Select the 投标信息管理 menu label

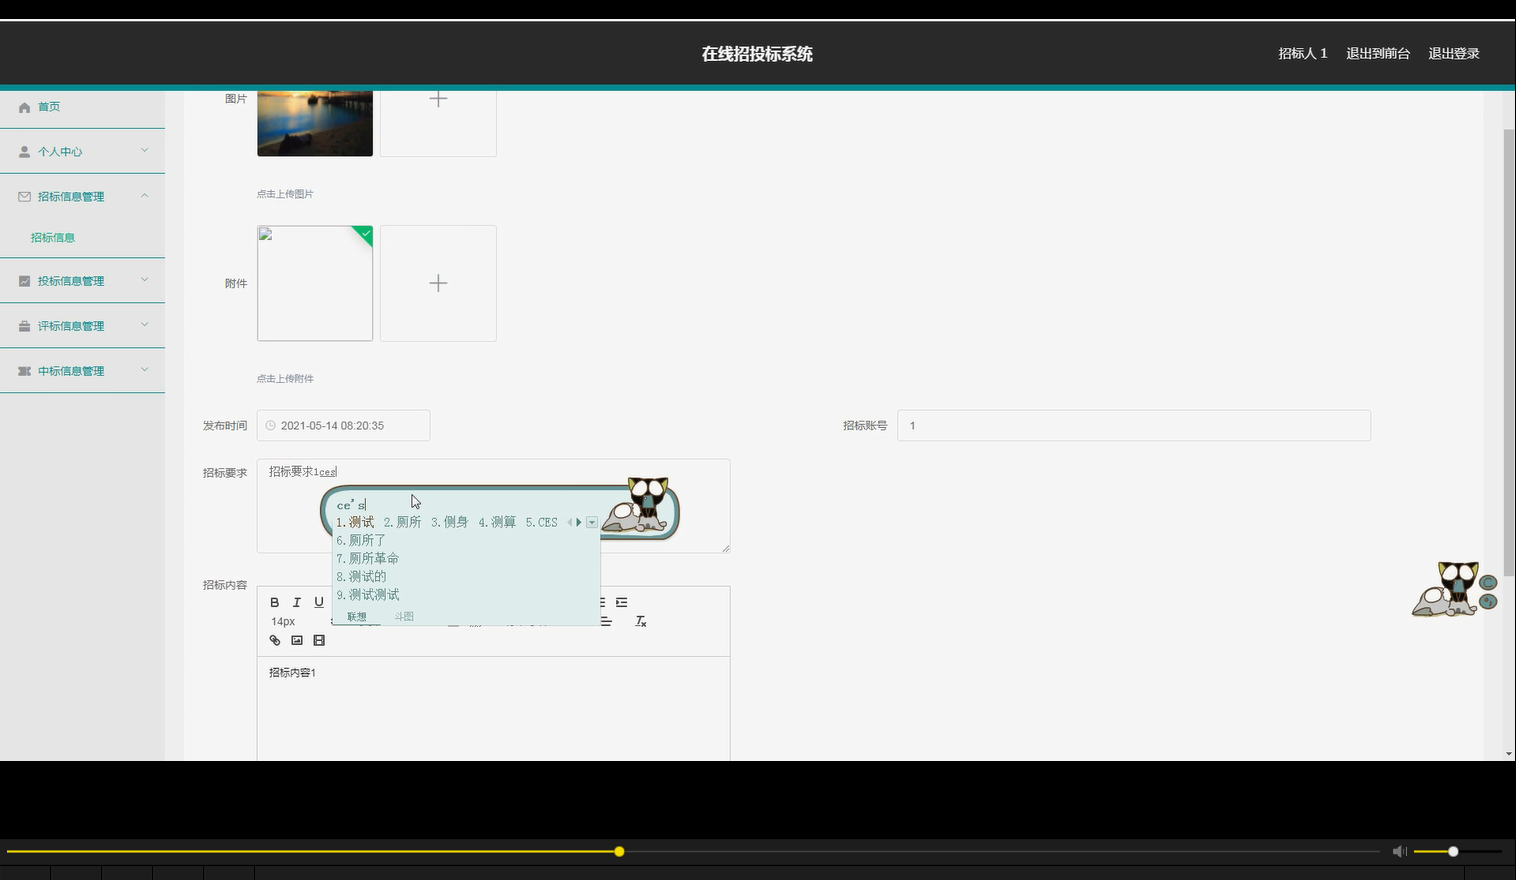[x=71, y=281]
